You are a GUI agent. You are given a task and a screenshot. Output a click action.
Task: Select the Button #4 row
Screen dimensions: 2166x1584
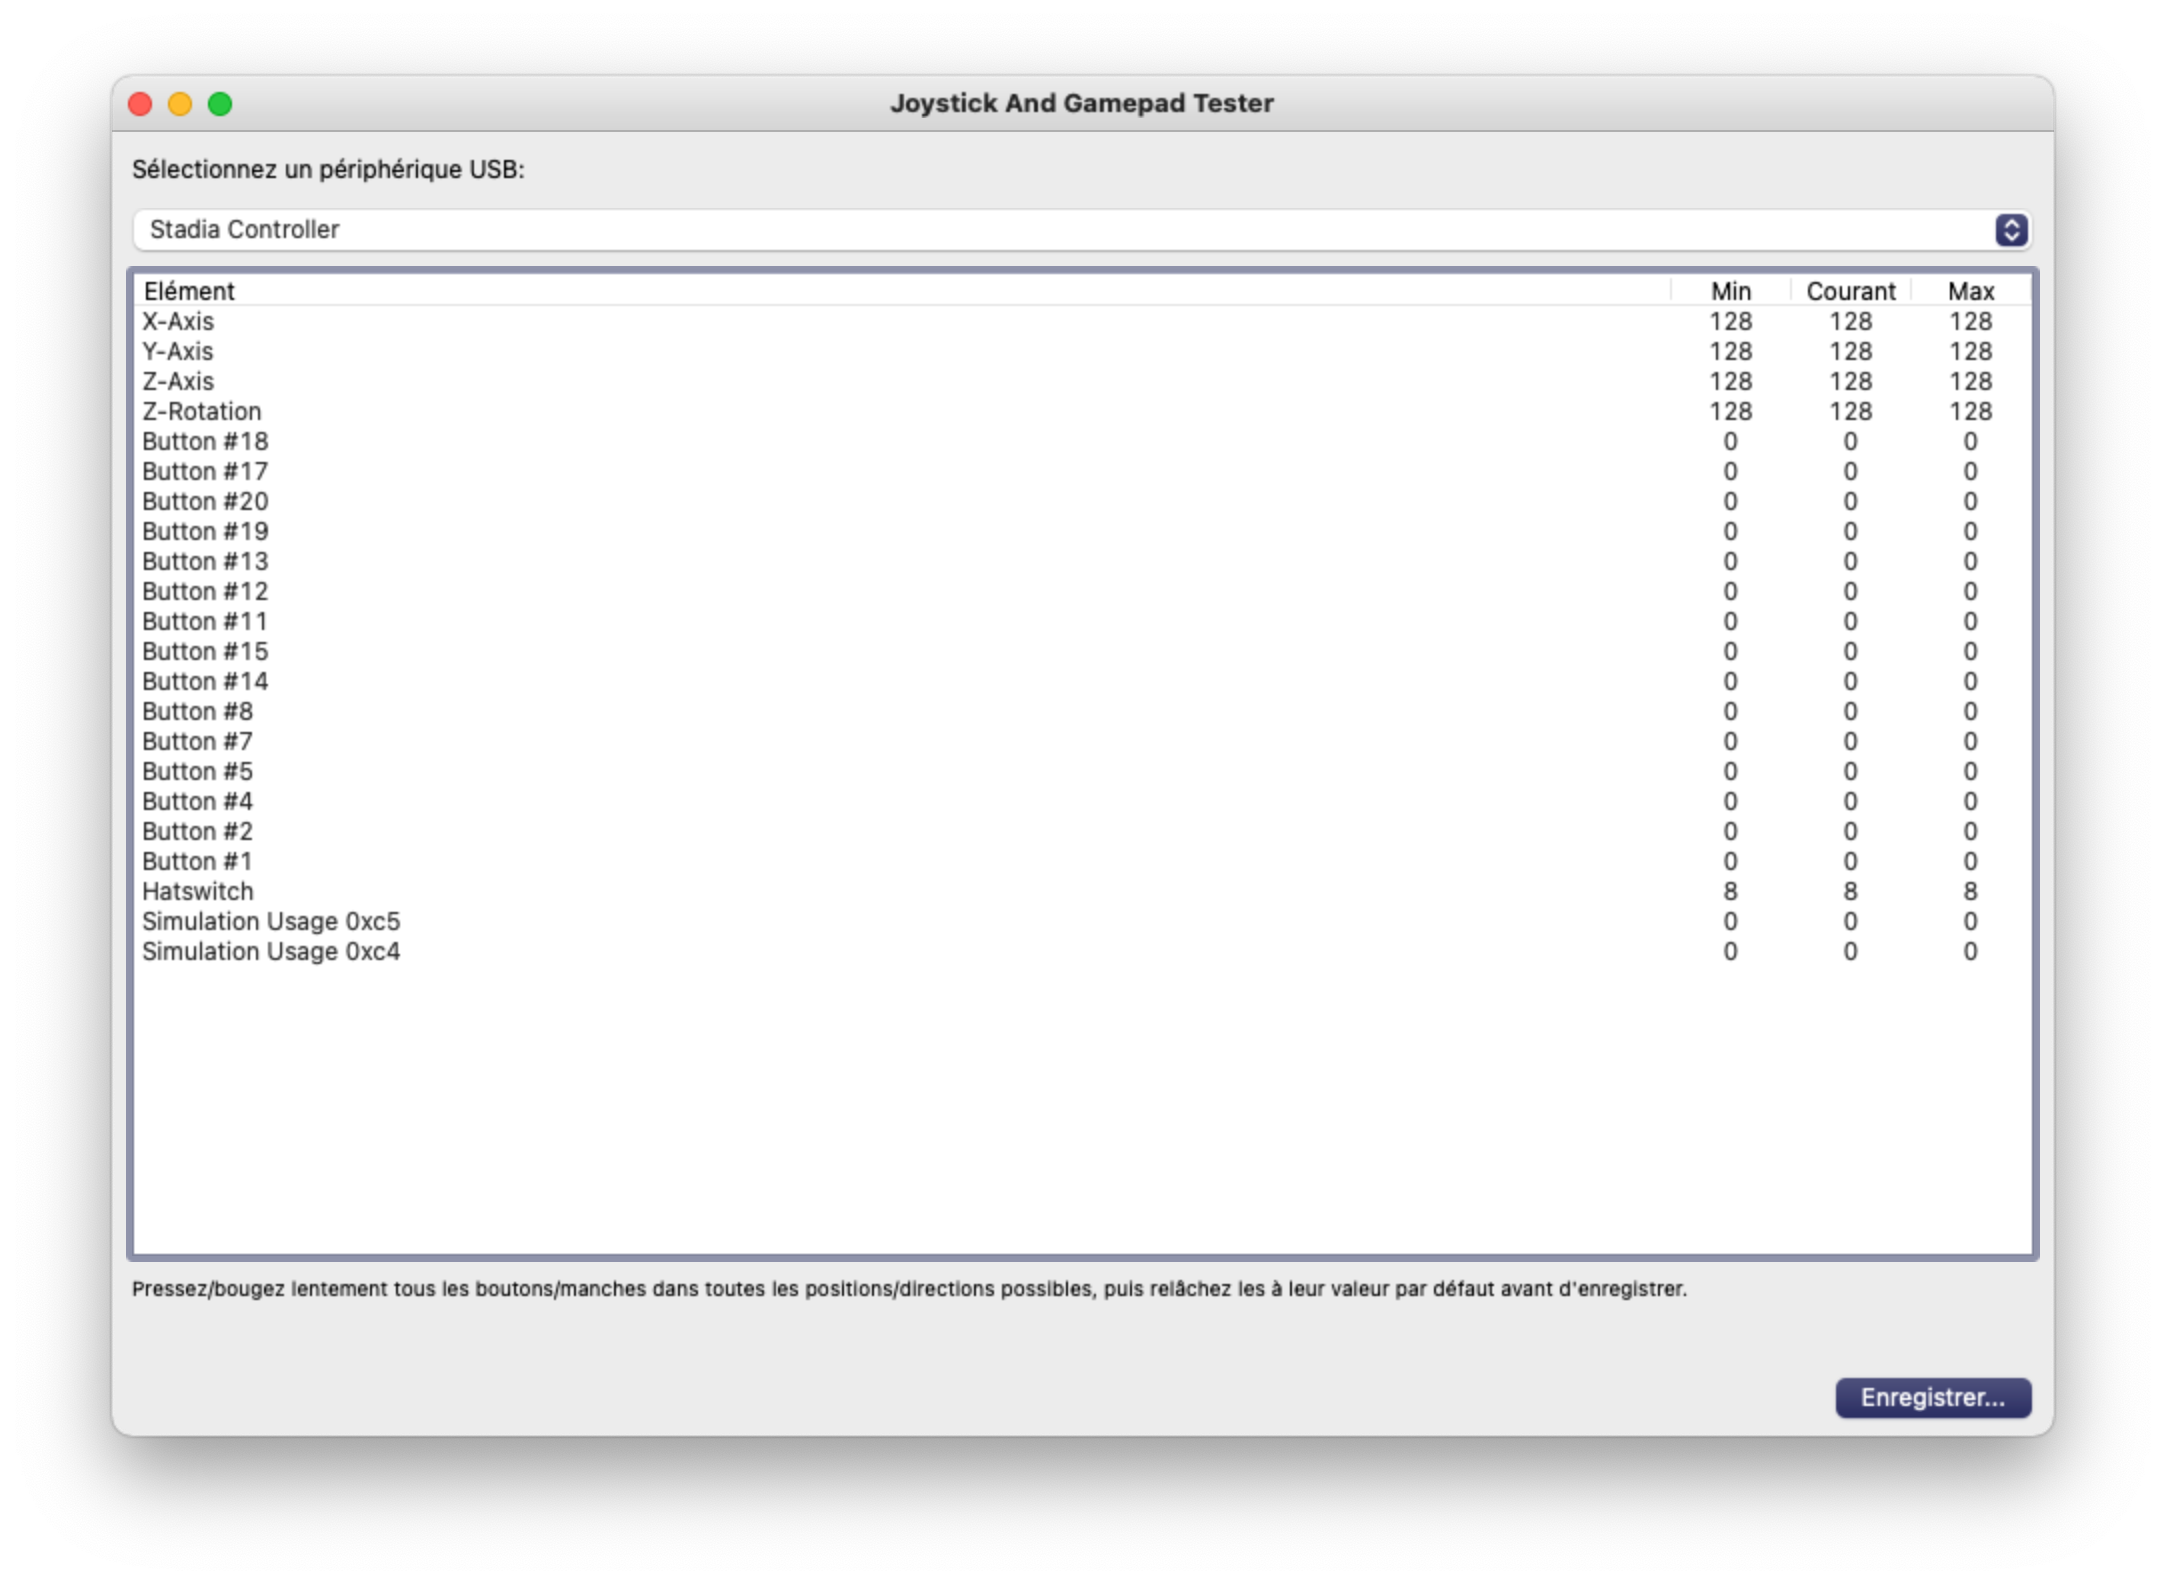point(1082,801)
